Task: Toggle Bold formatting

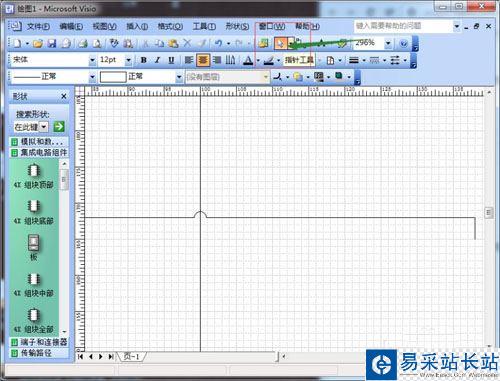Action: pyautogui.click(x=144, y=60)
